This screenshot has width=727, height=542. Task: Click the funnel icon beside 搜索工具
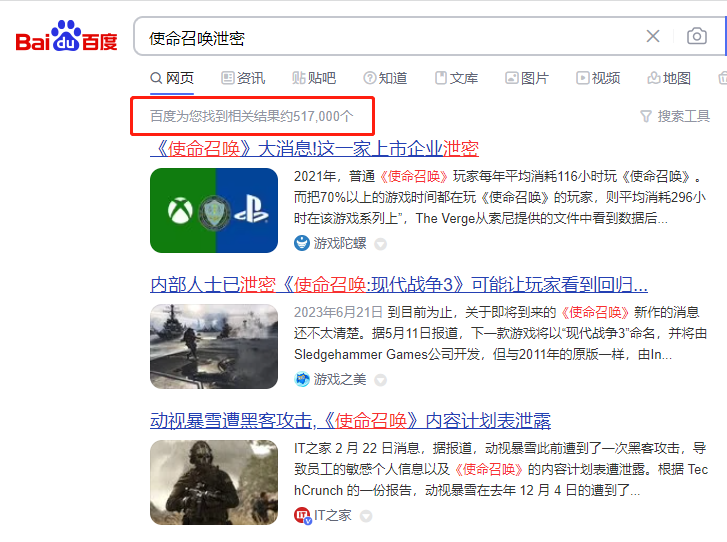coord(646,116)
